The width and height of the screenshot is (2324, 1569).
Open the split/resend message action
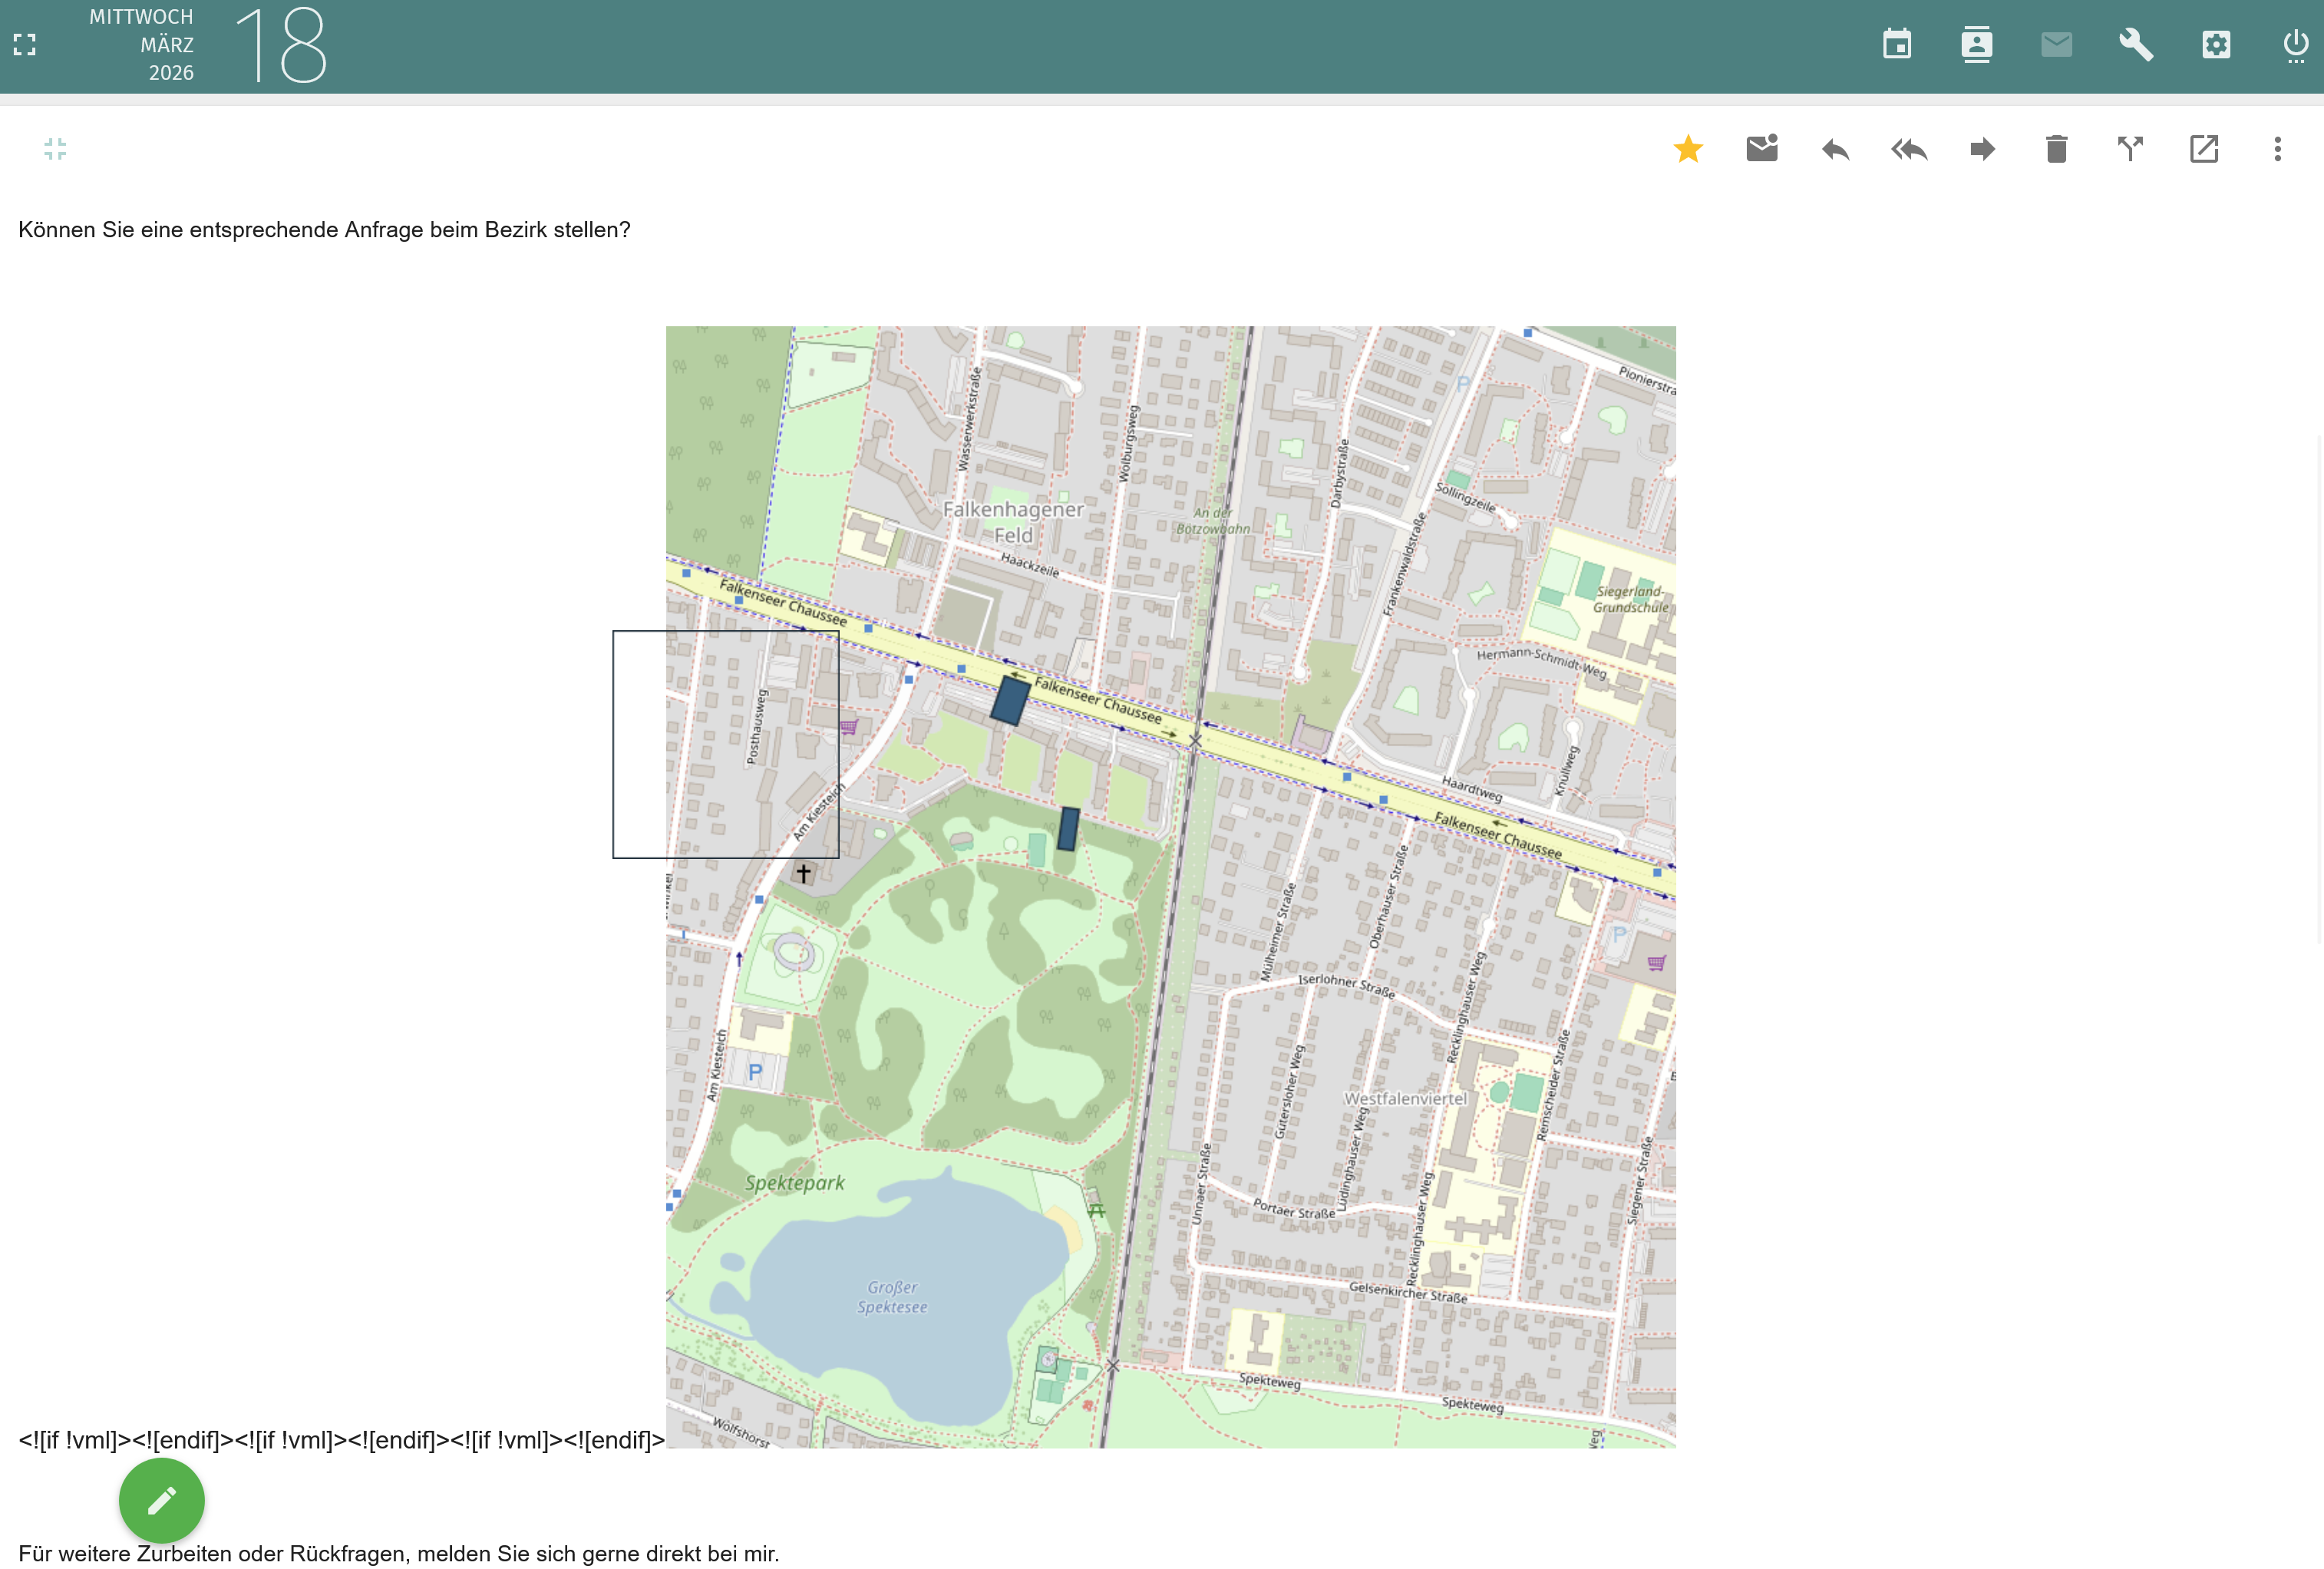pyautogui.click(x=2130, y=149)
